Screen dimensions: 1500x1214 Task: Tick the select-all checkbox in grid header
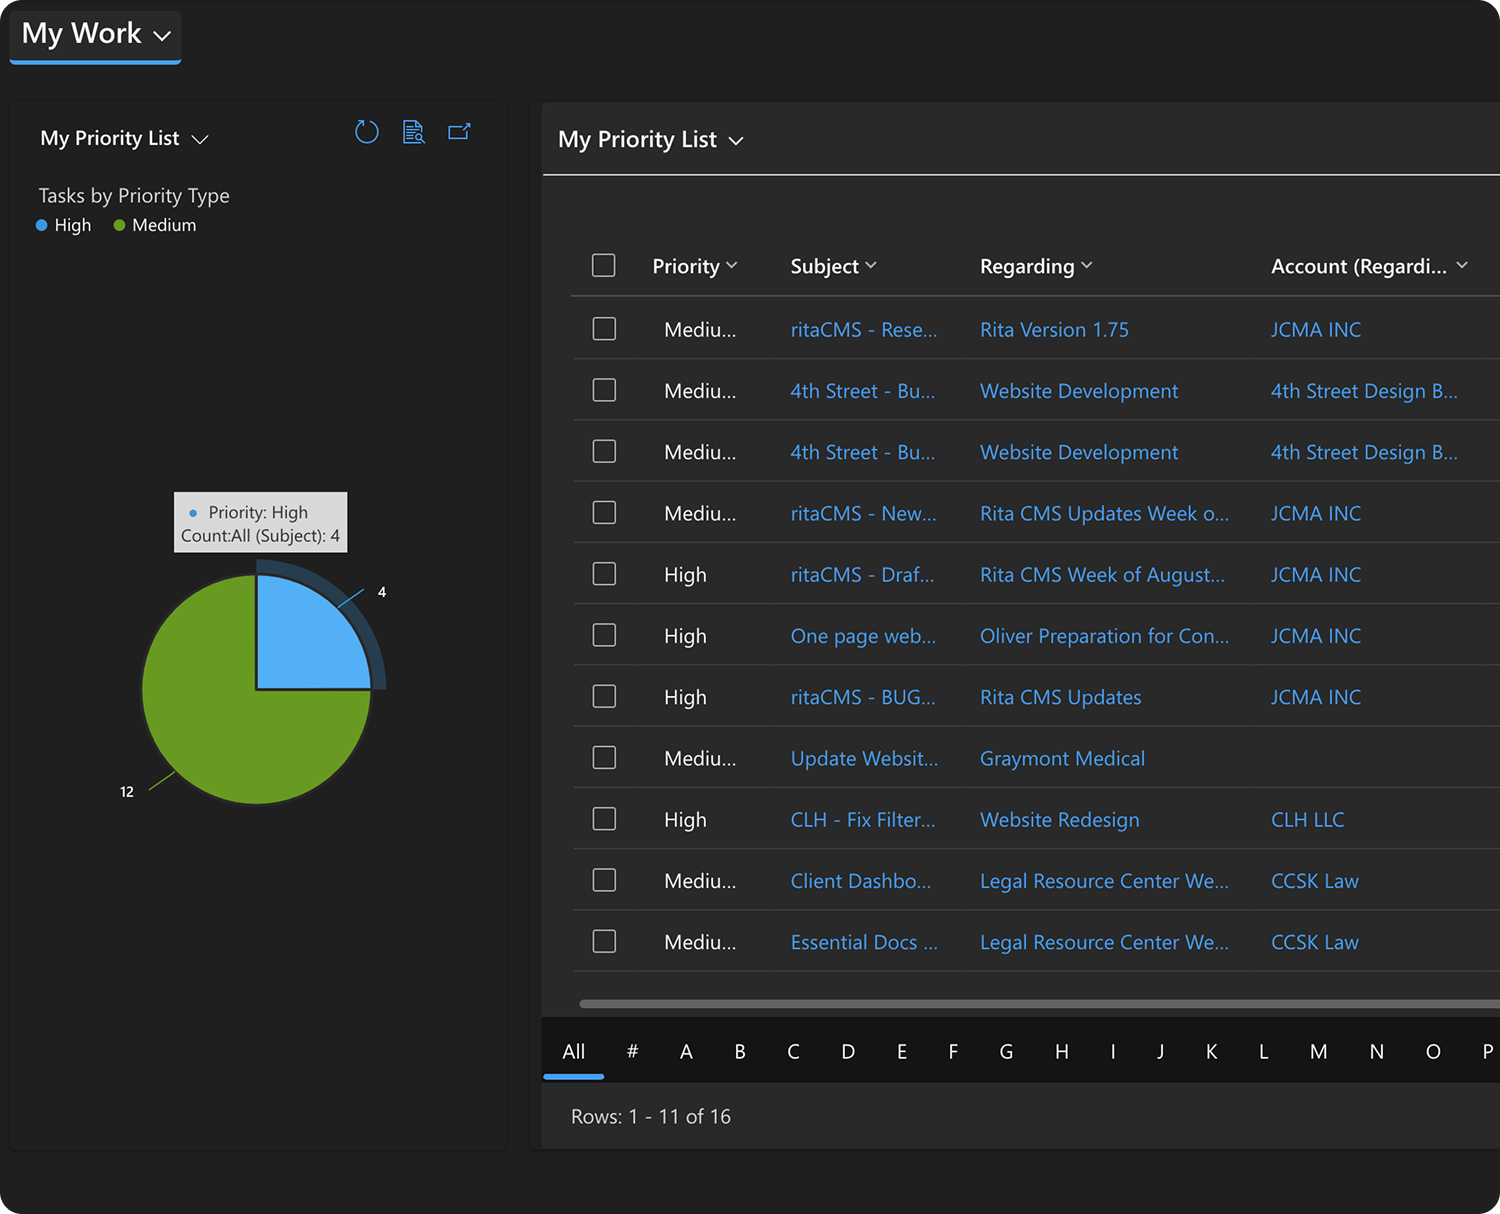tap(604, 266)
